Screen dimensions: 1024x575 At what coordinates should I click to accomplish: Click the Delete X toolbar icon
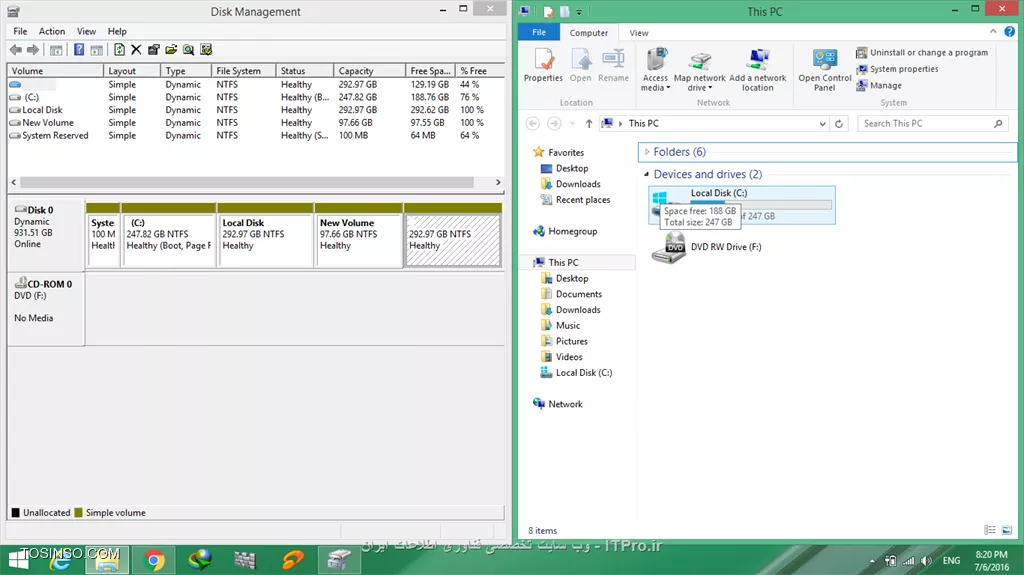tap(136, 50)
